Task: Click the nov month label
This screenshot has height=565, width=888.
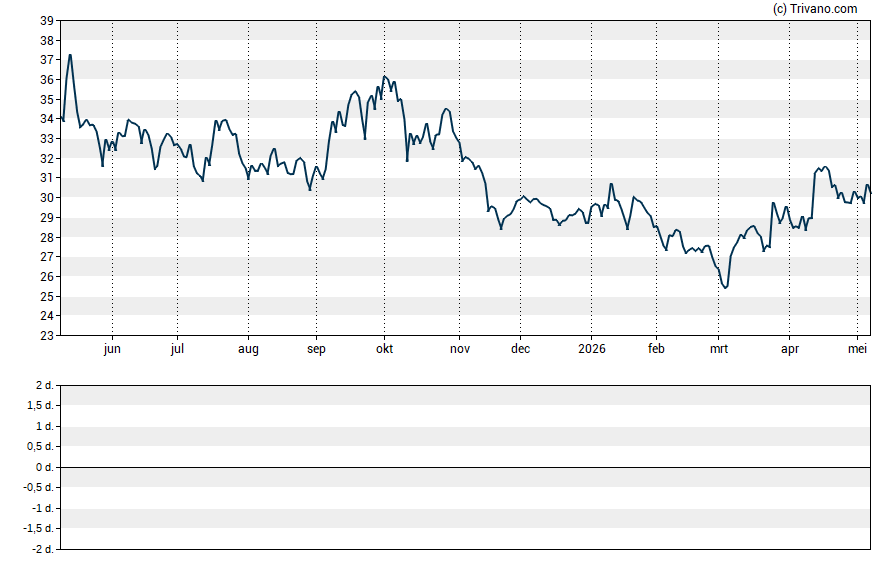Action: (460, 349)
